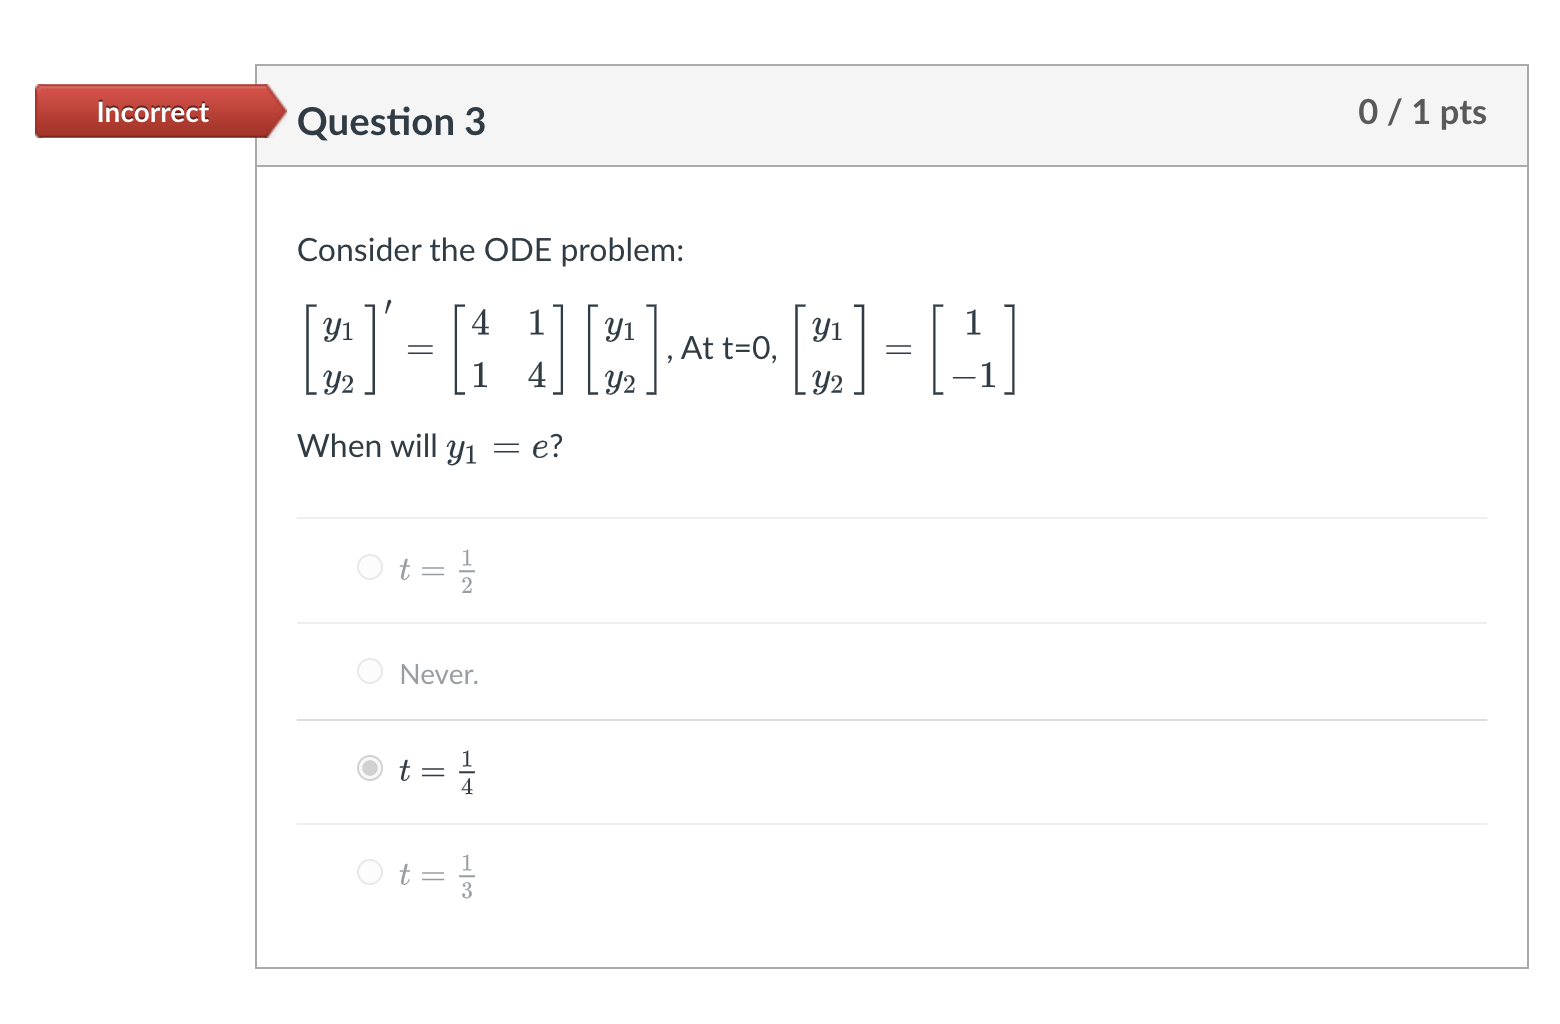1560x1024 pixels.
Task: Click the t = 1/2 answer label
Action: tap(435, 569)
